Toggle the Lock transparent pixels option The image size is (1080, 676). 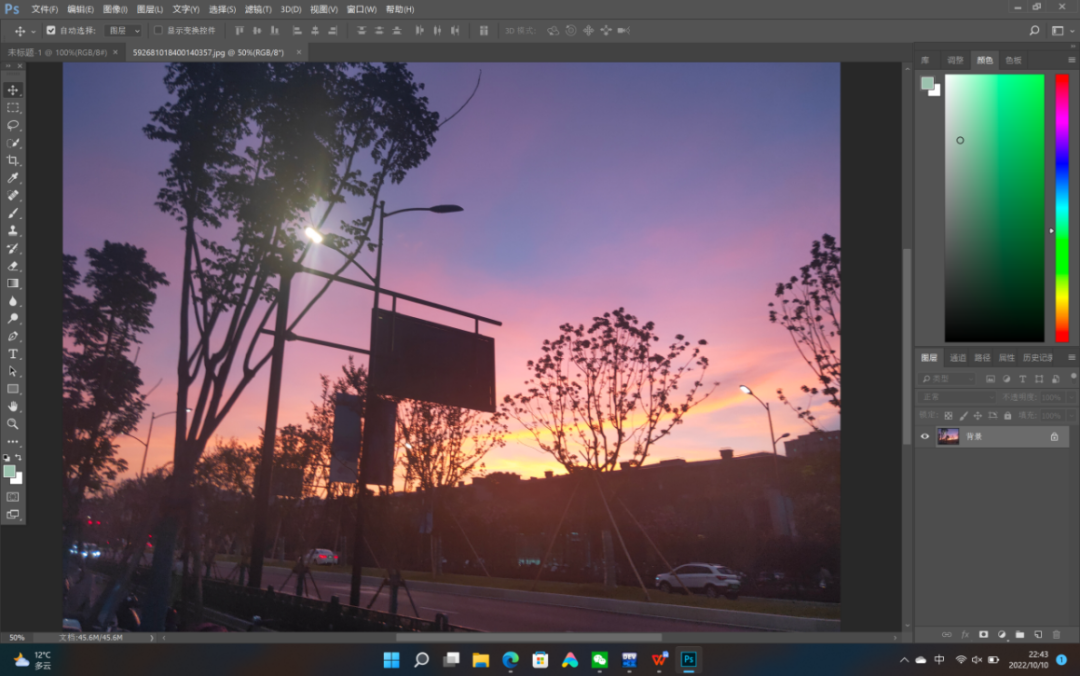949,416
